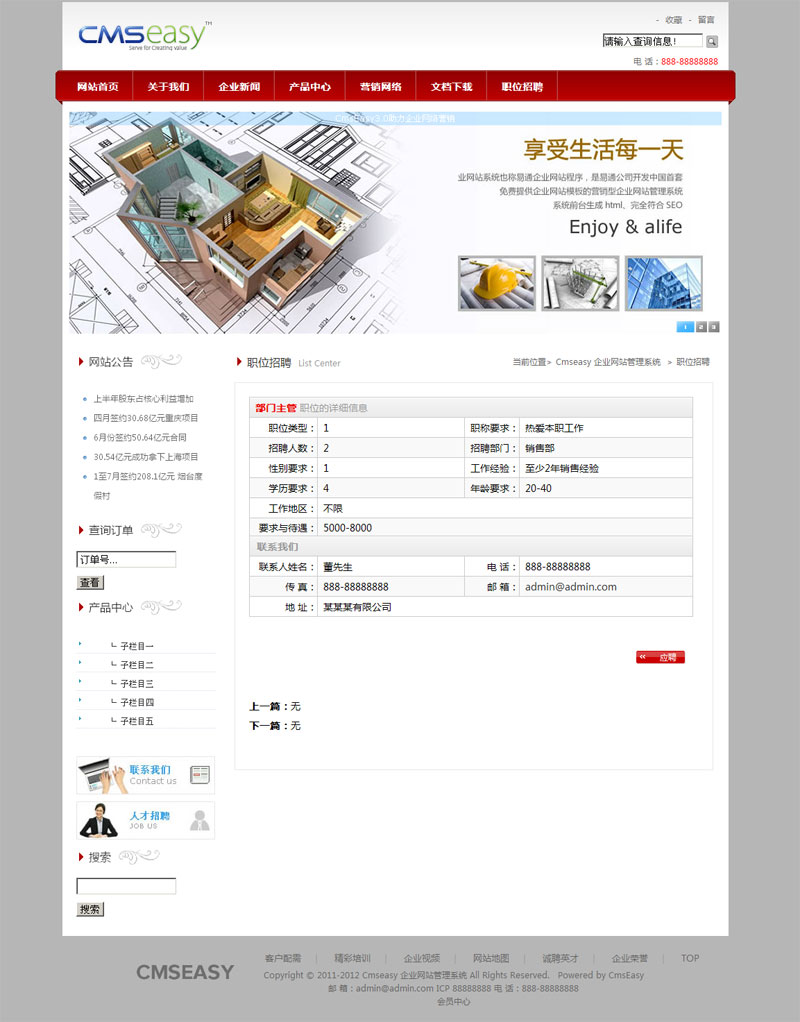Expand the 子栏目三 sidebar category
This screenshot has width=800, height=1022.
click(x=137, y=684)
